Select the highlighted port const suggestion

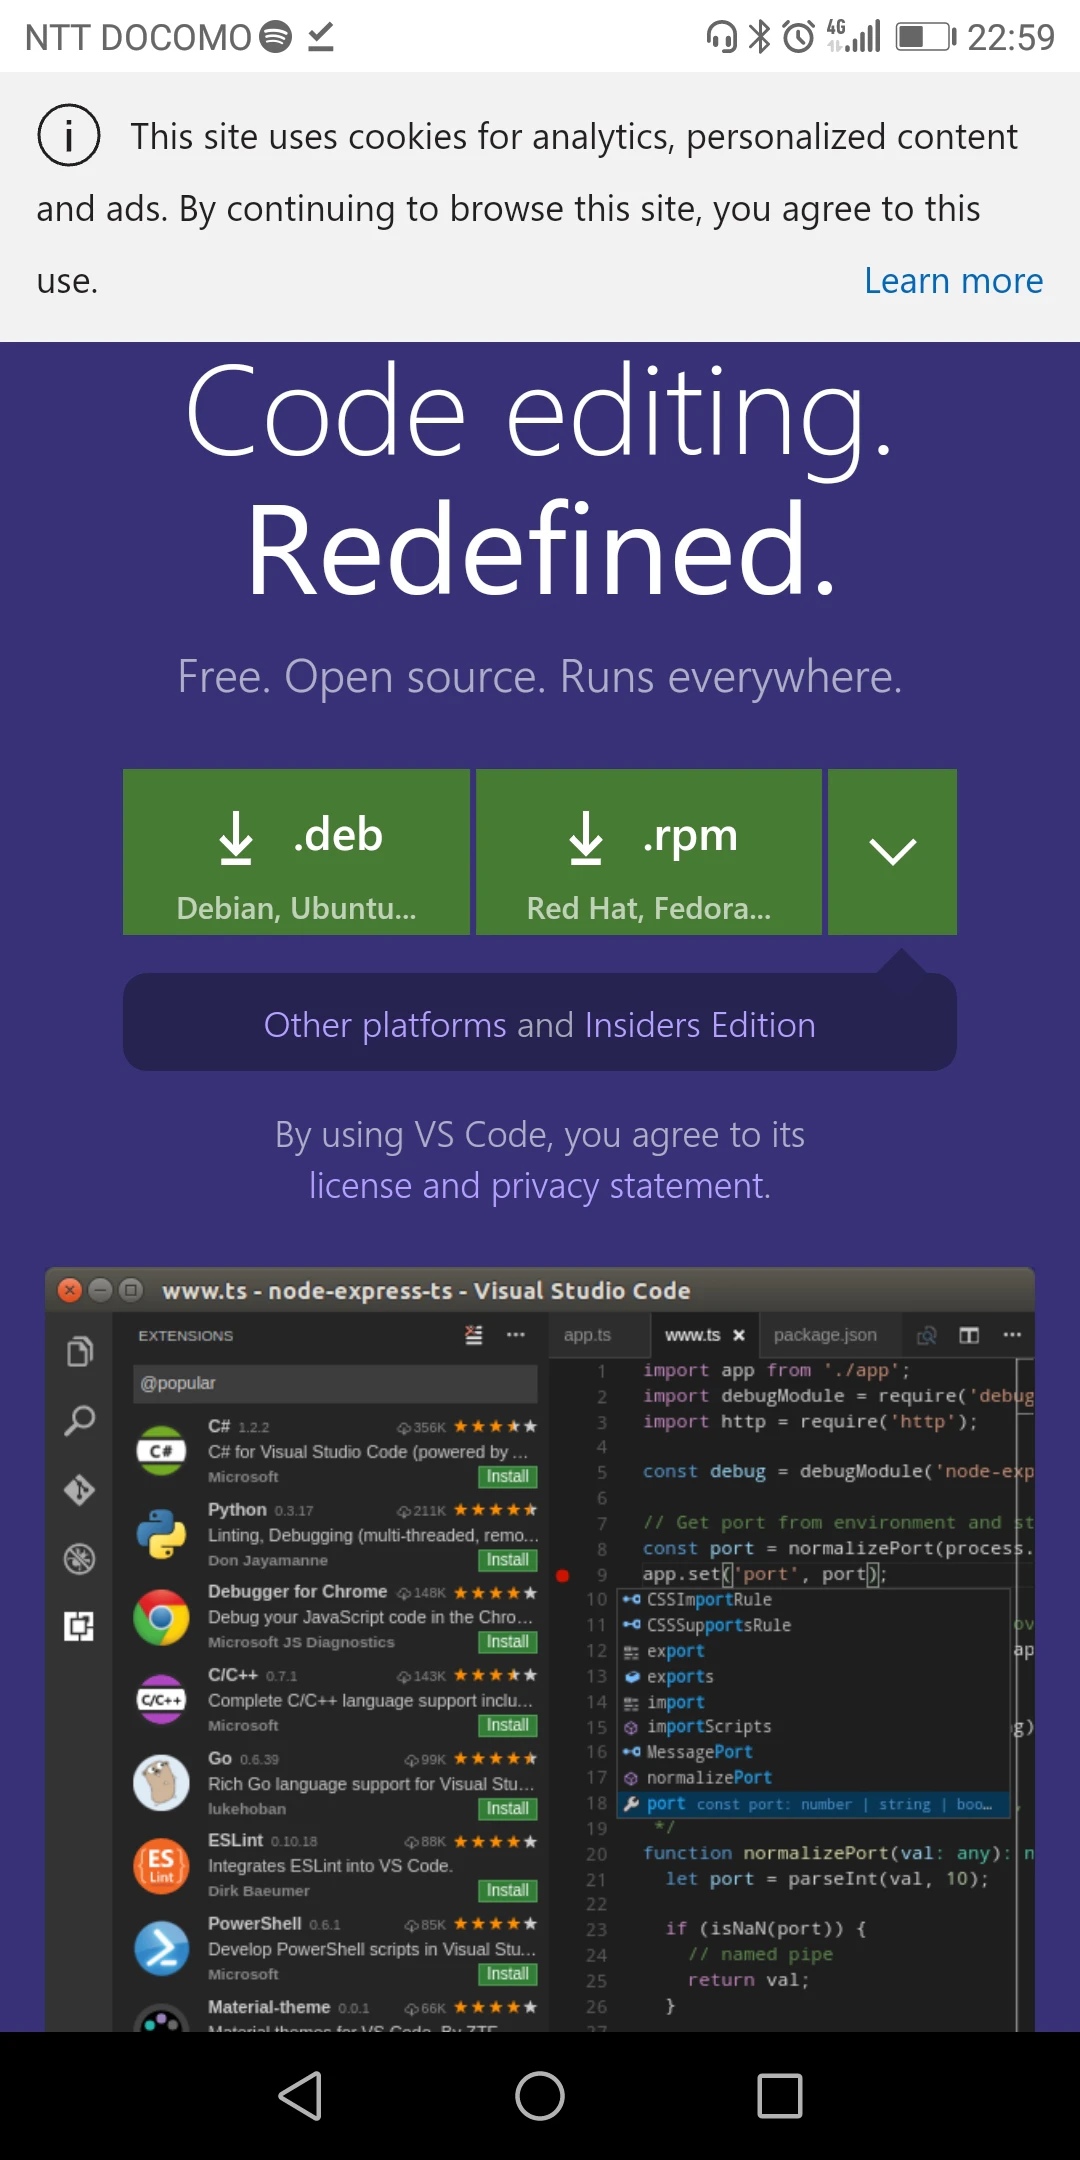[812, 1804]
